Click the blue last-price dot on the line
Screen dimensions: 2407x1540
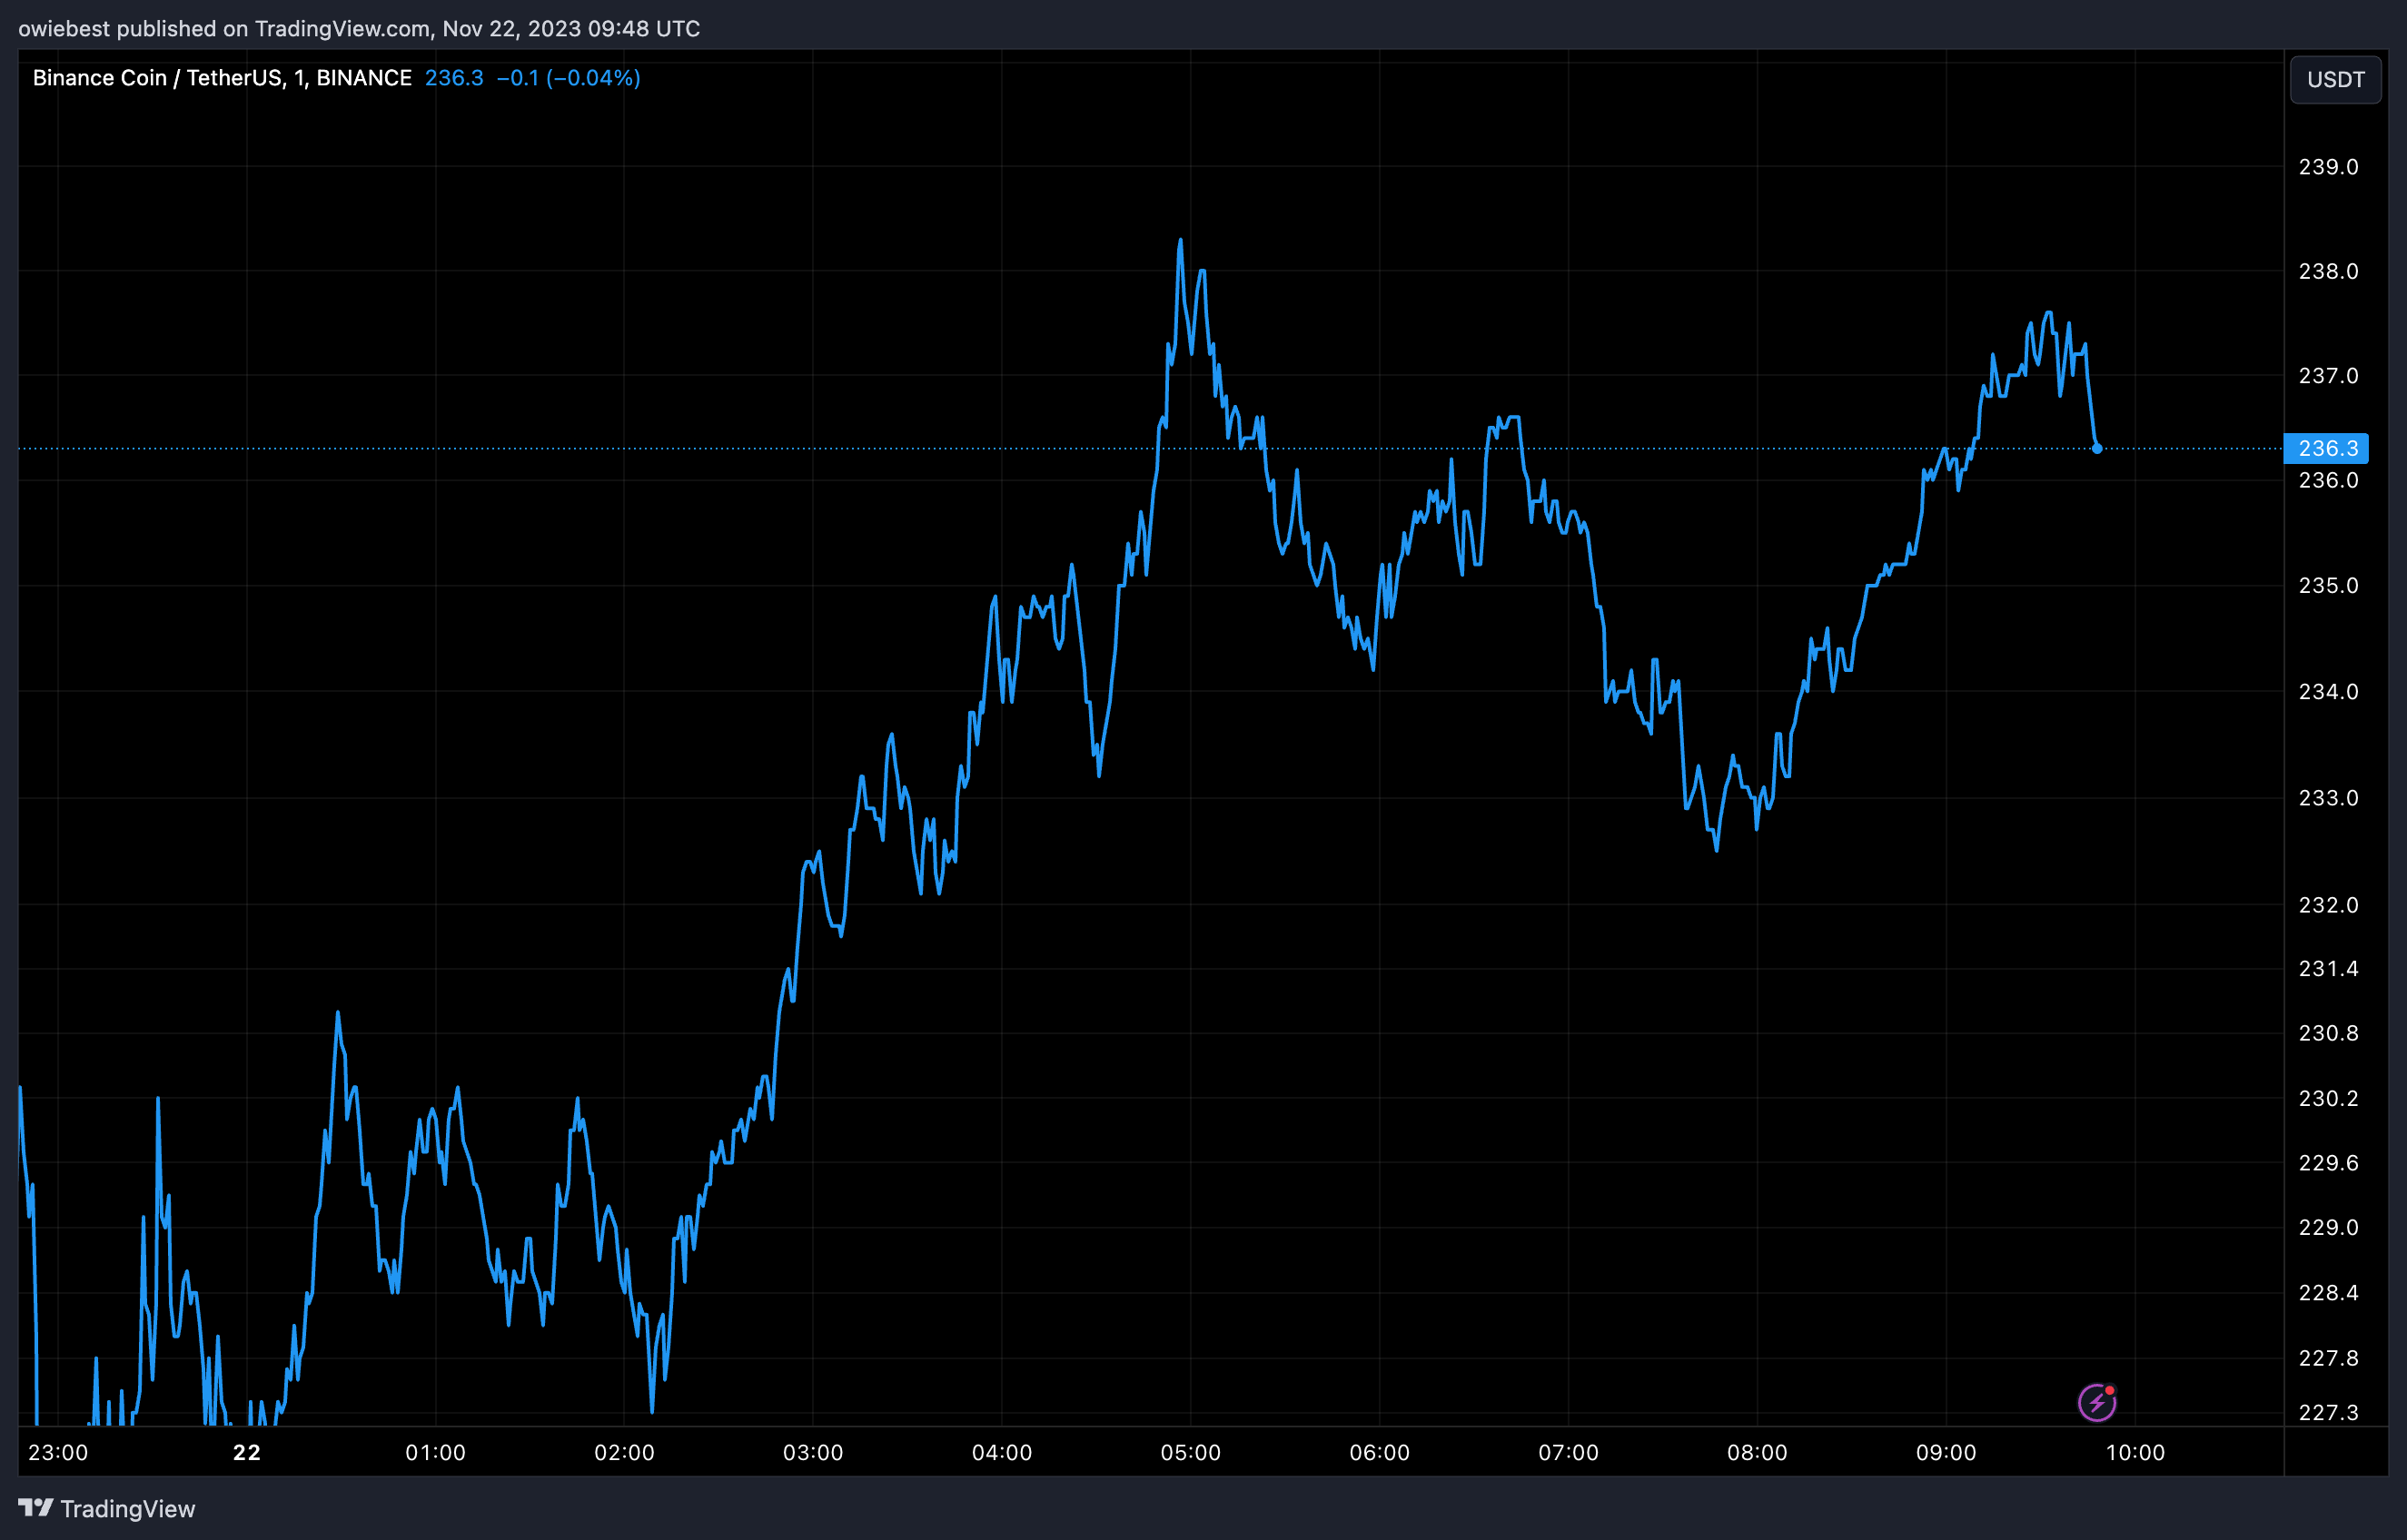tap(2097, 449)
